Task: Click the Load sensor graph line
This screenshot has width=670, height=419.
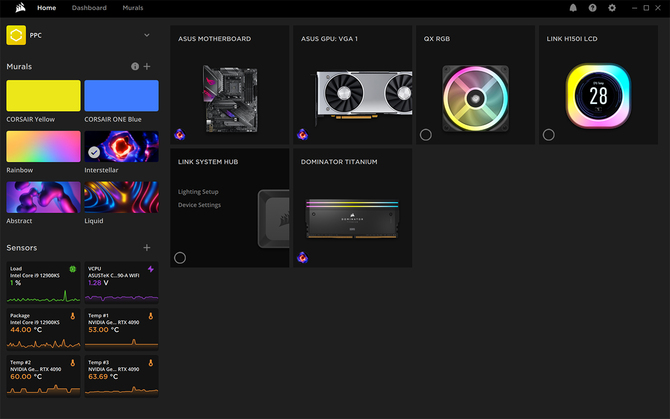Action: 43,297
